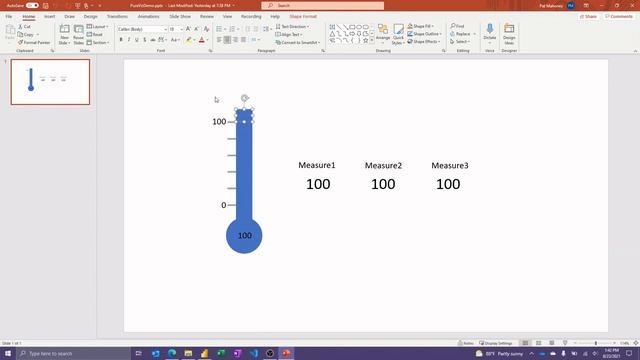Screen dimensions: 640x360
Task: Adjust the zoom slider in status bar
Action: 596,343
